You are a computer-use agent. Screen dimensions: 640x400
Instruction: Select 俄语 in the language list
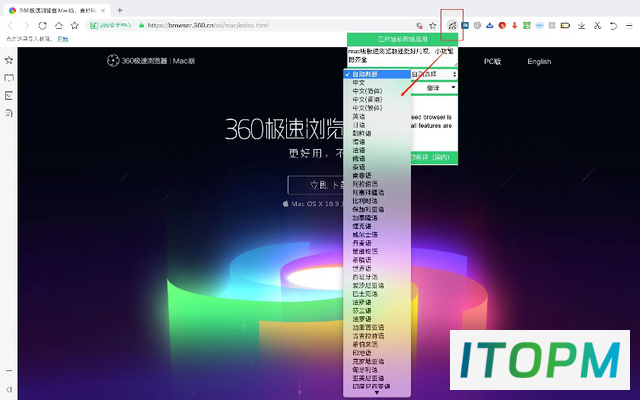pos(377,158)
